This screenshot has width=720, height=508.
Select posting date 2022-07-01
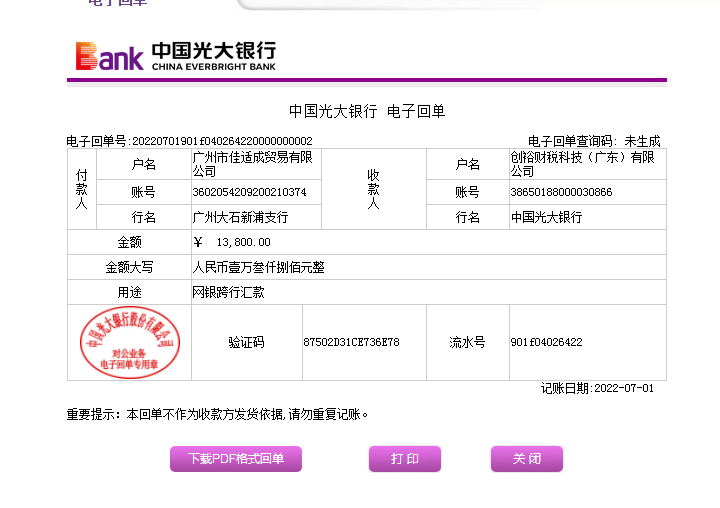624,388
